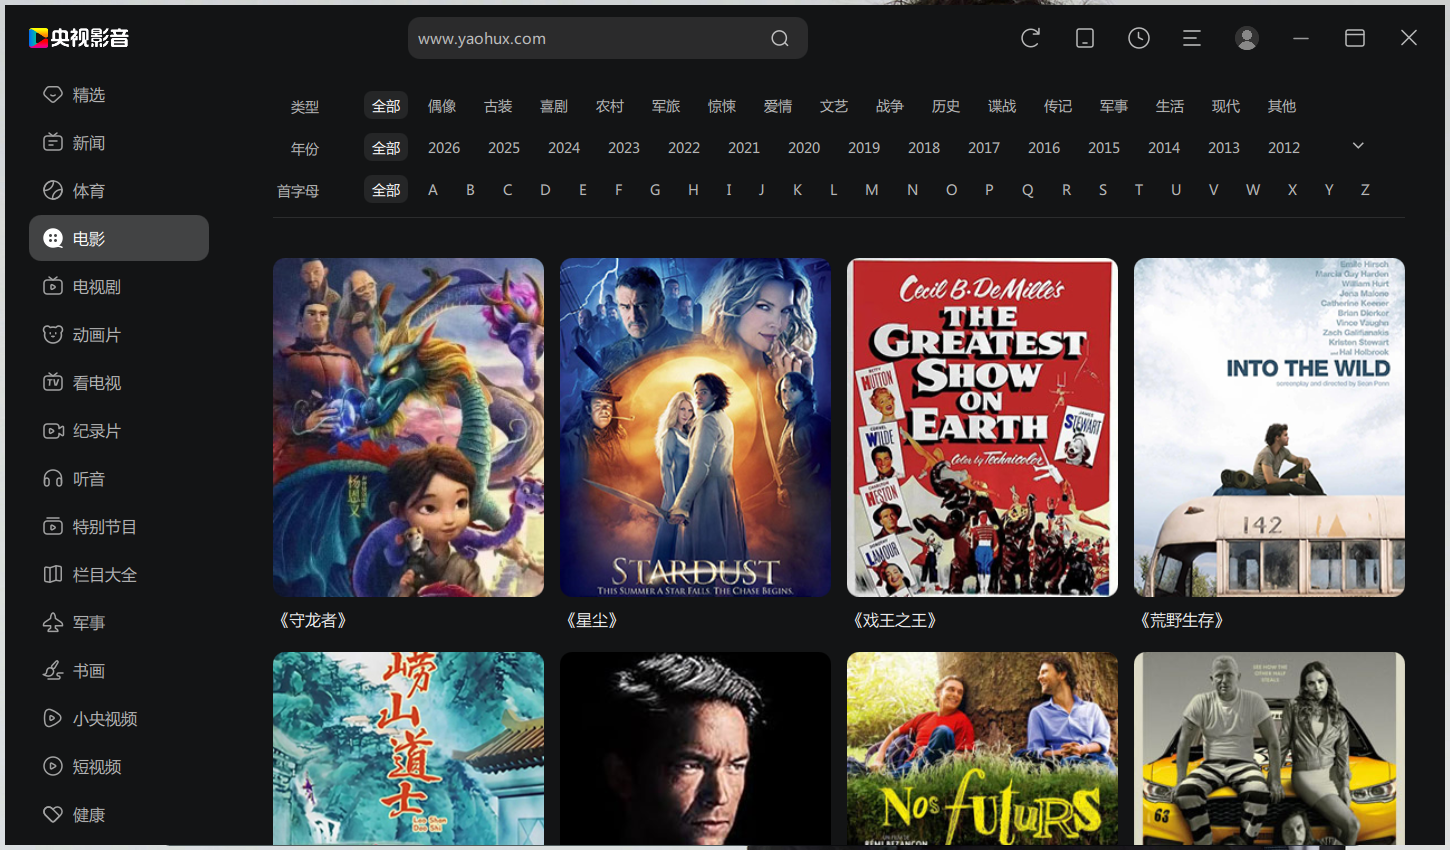
Task: Open the user account avatar
Action: tap(1246, 37)
